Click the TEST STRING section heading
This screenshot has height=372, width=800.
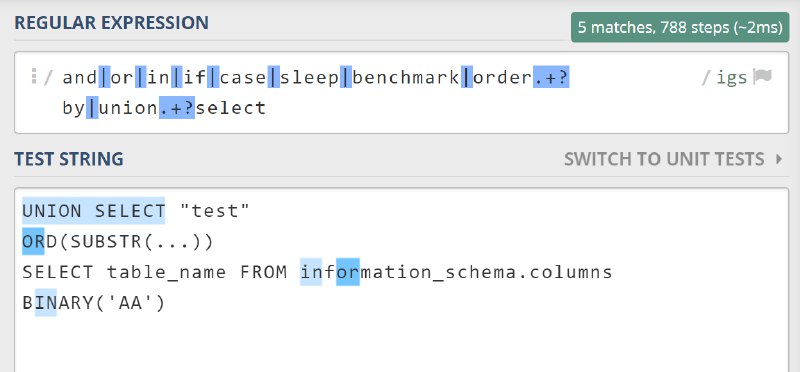point(69,159)
